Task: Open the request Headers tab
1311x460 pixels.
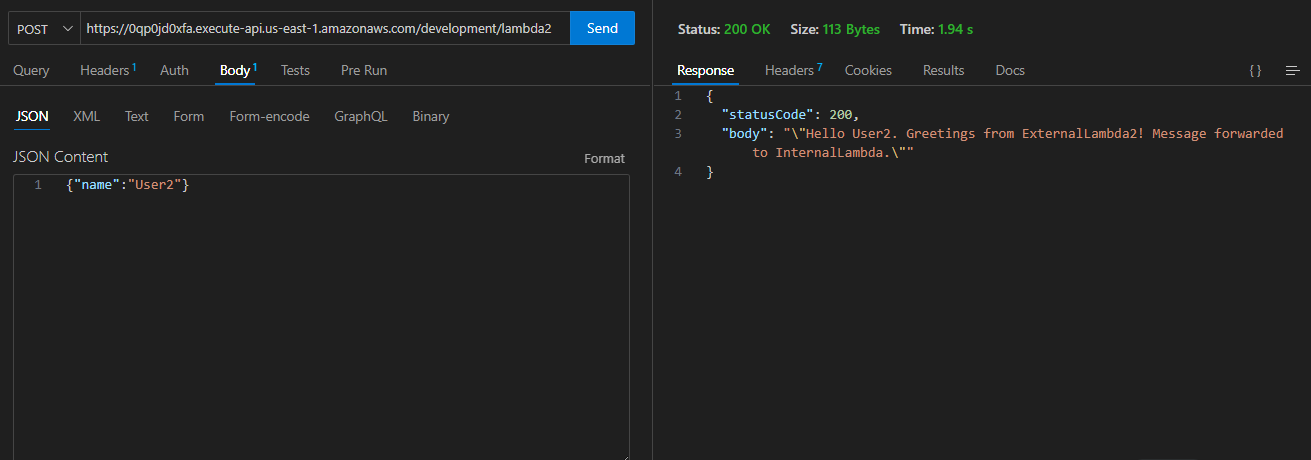Action: [x=105, y=70]
